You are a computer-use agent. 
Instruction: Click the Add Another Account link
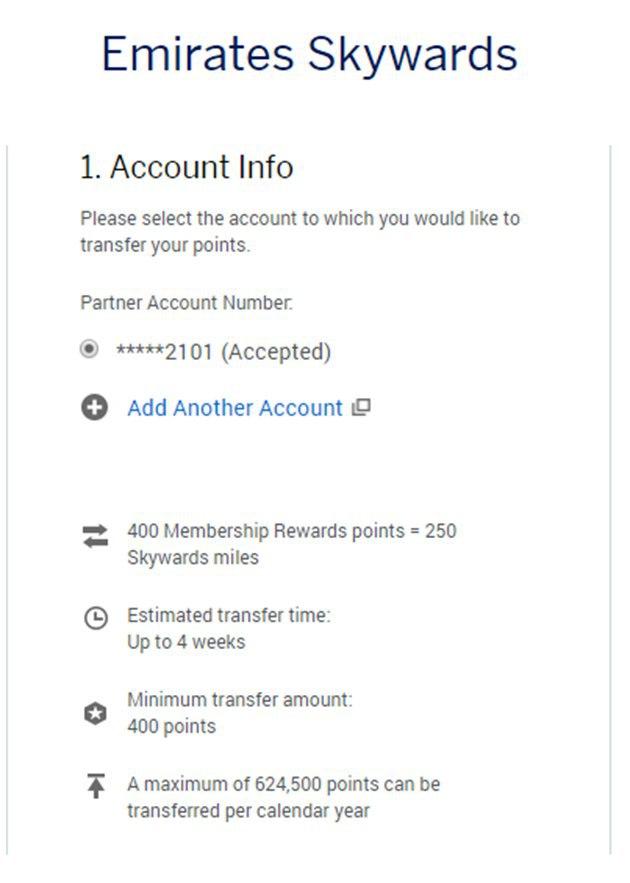[235, 408]
